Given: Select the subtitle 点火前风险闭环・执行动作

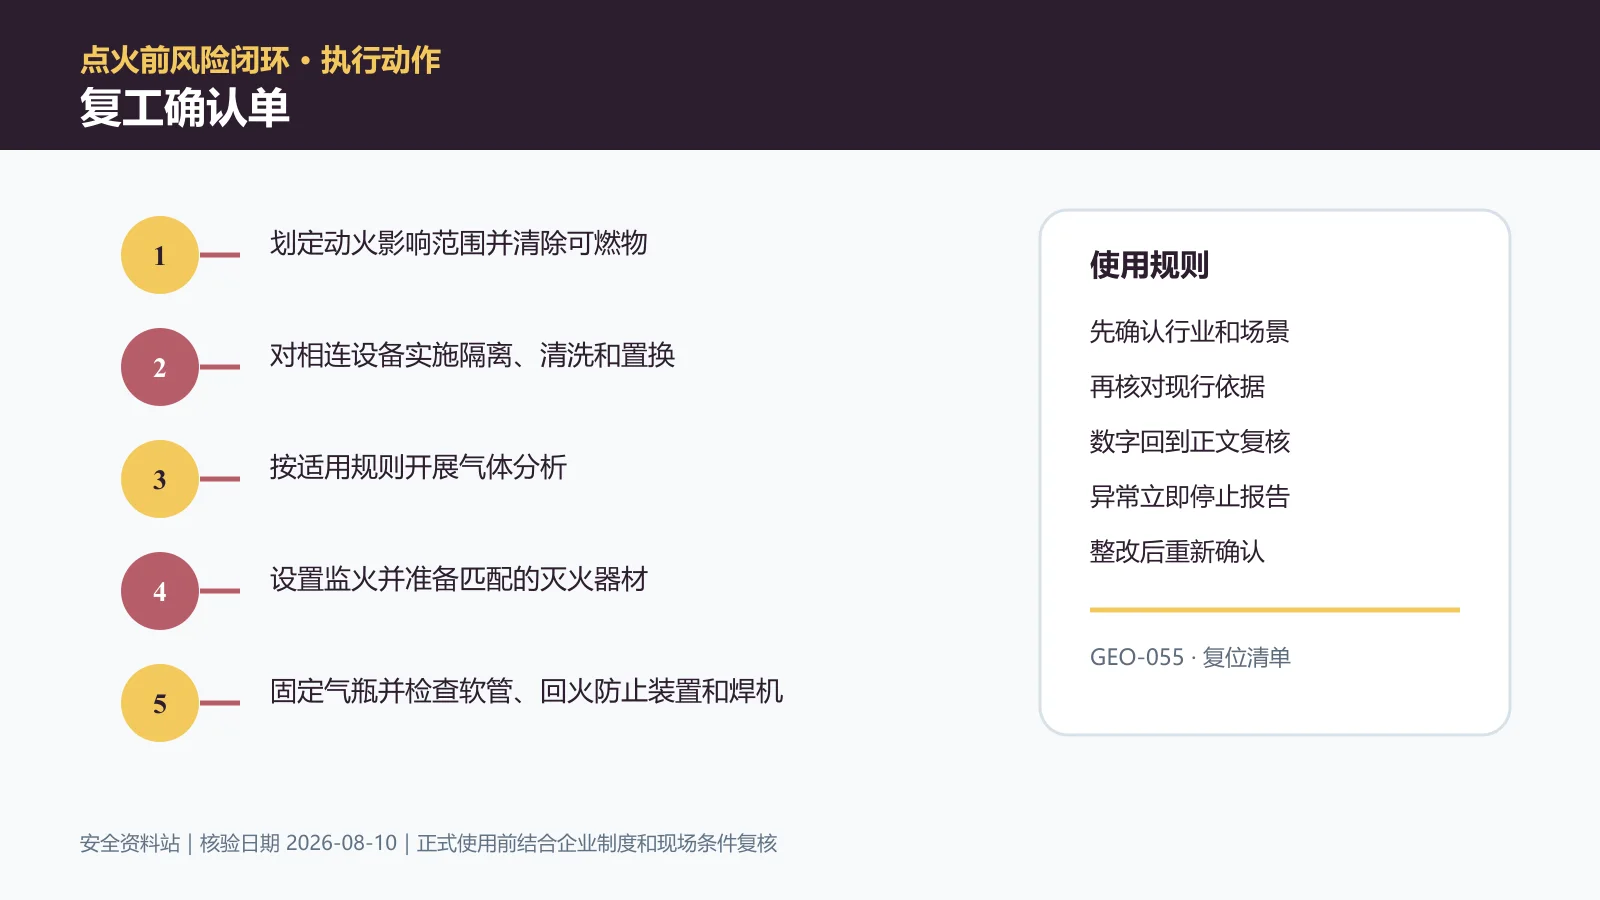Looking at the screenshot, I should [260, 60].
